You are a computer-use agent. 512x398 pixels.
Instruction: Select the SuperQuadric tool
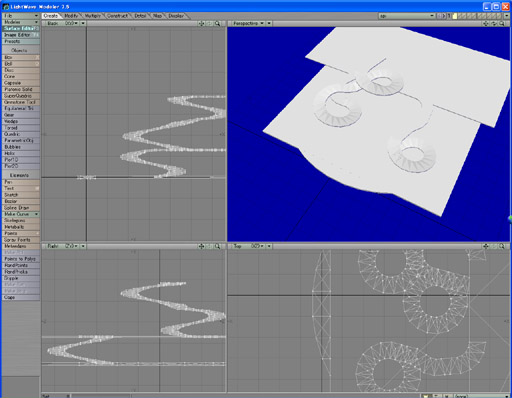21,96
